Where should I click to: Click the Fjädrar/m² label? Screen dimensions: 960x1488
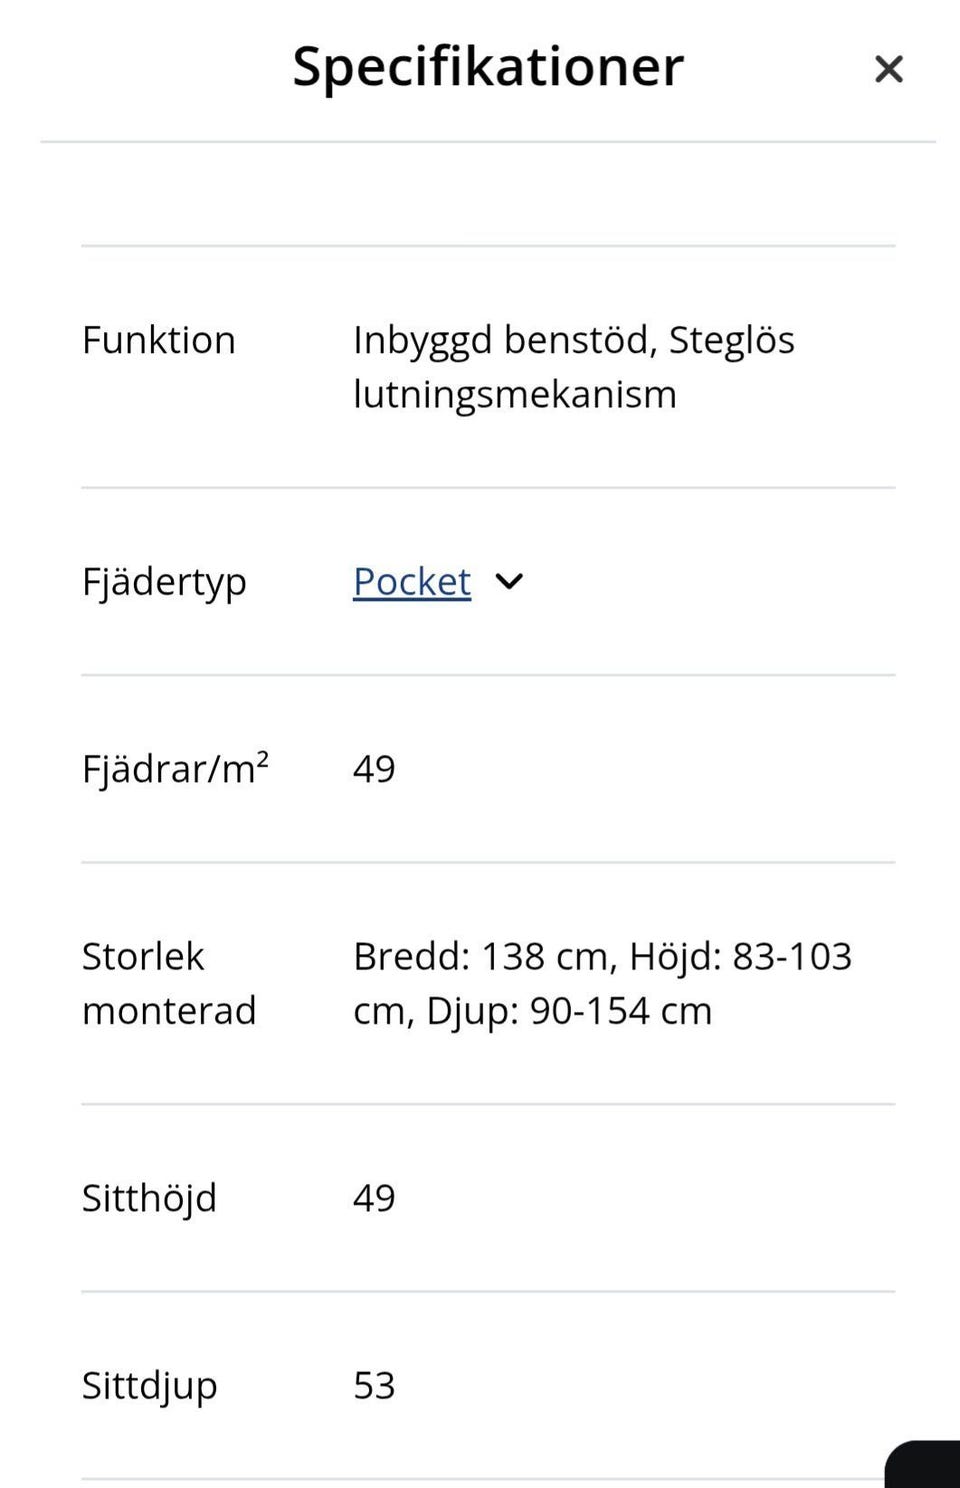(175, 769)
